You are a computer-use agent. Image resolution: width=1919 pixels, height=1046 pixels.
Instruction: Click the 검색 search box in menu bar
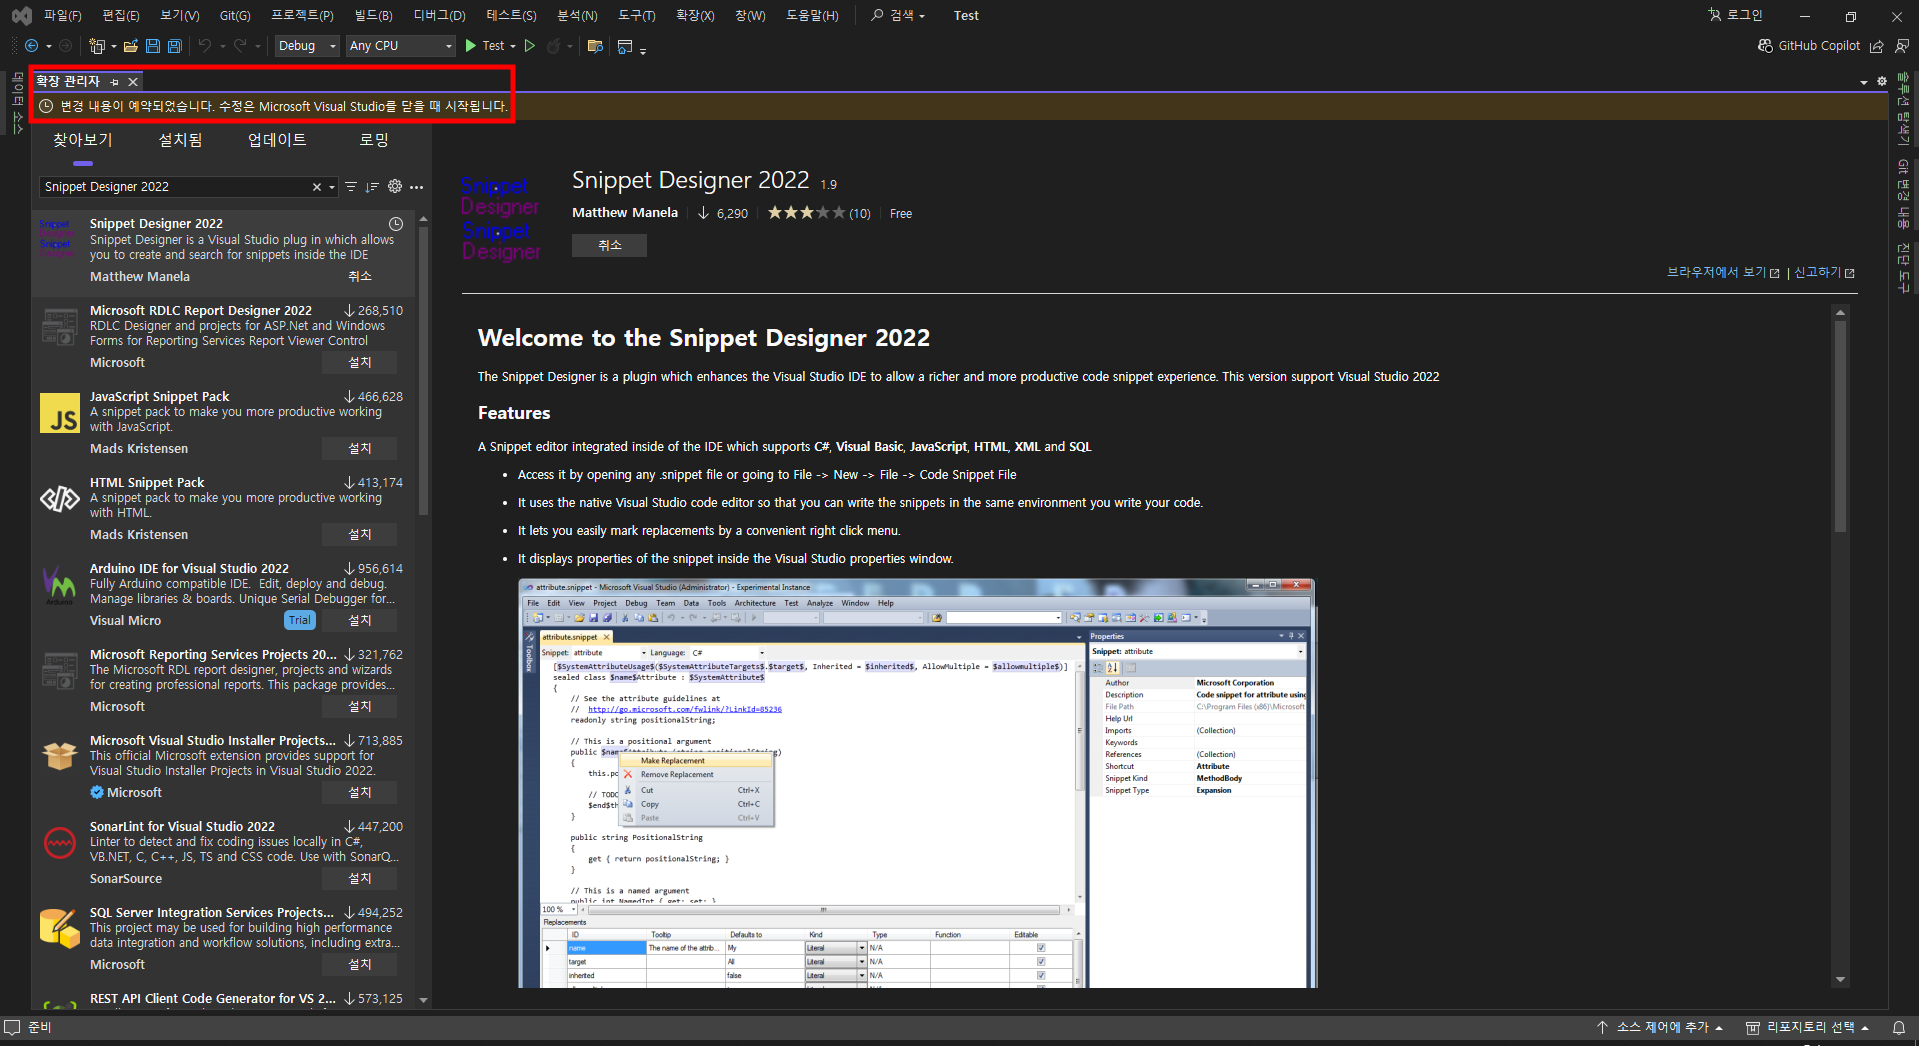click(898, 16)
